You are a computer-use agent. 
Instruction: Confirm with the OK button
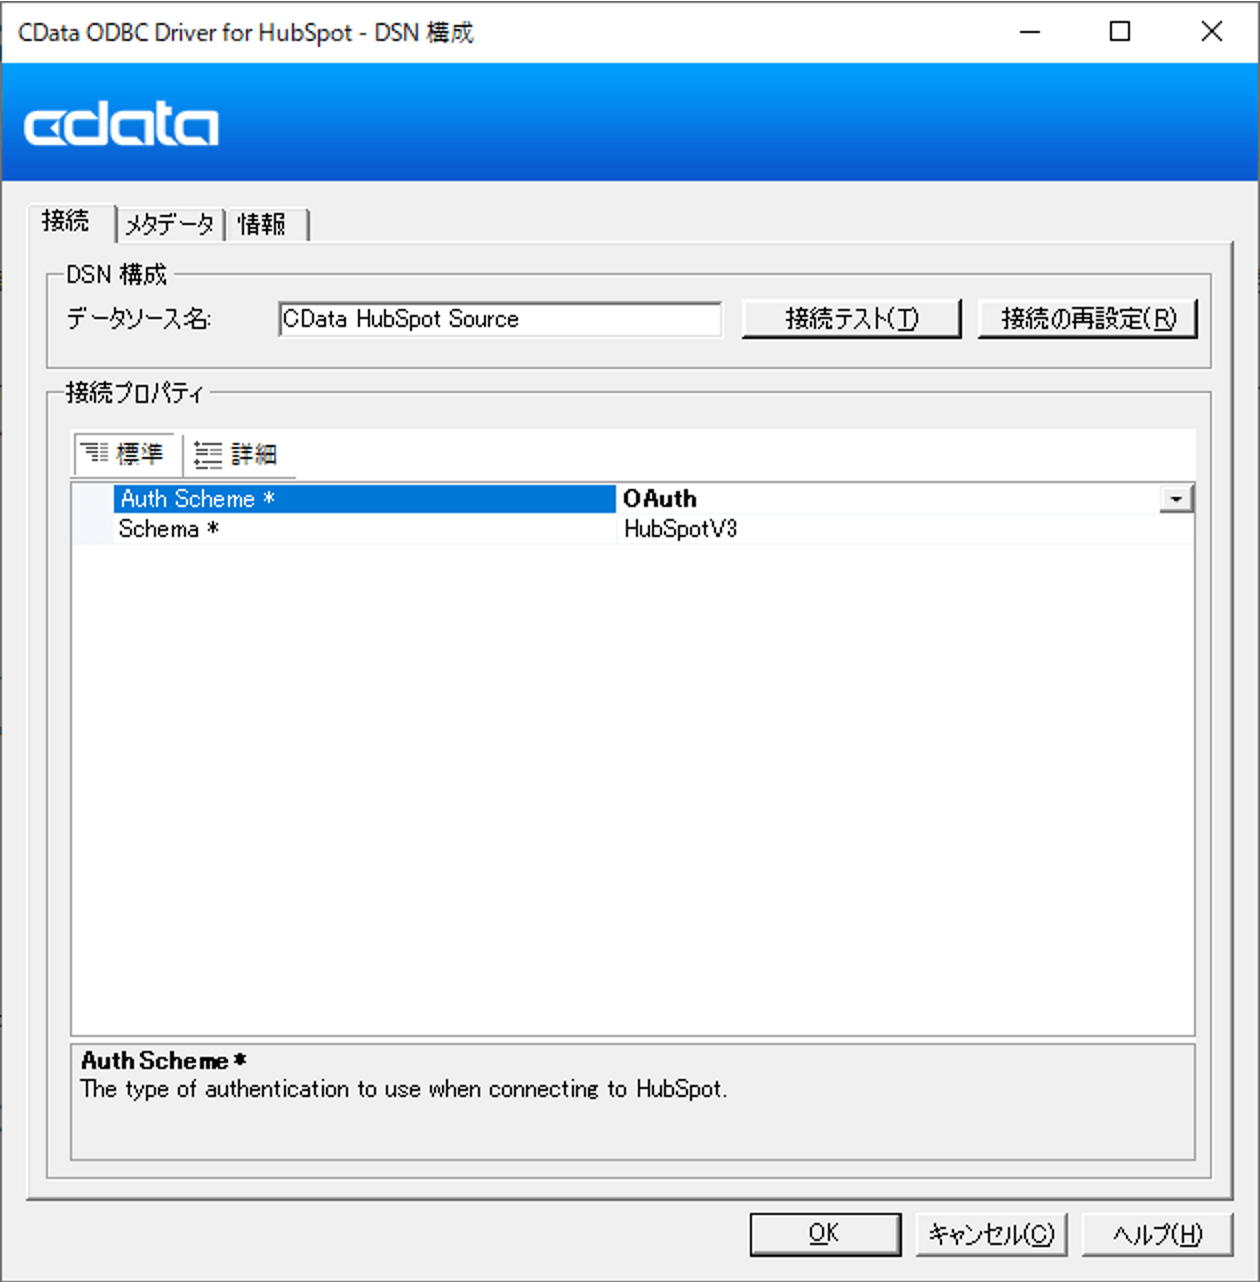click(x=825, y=1234)
